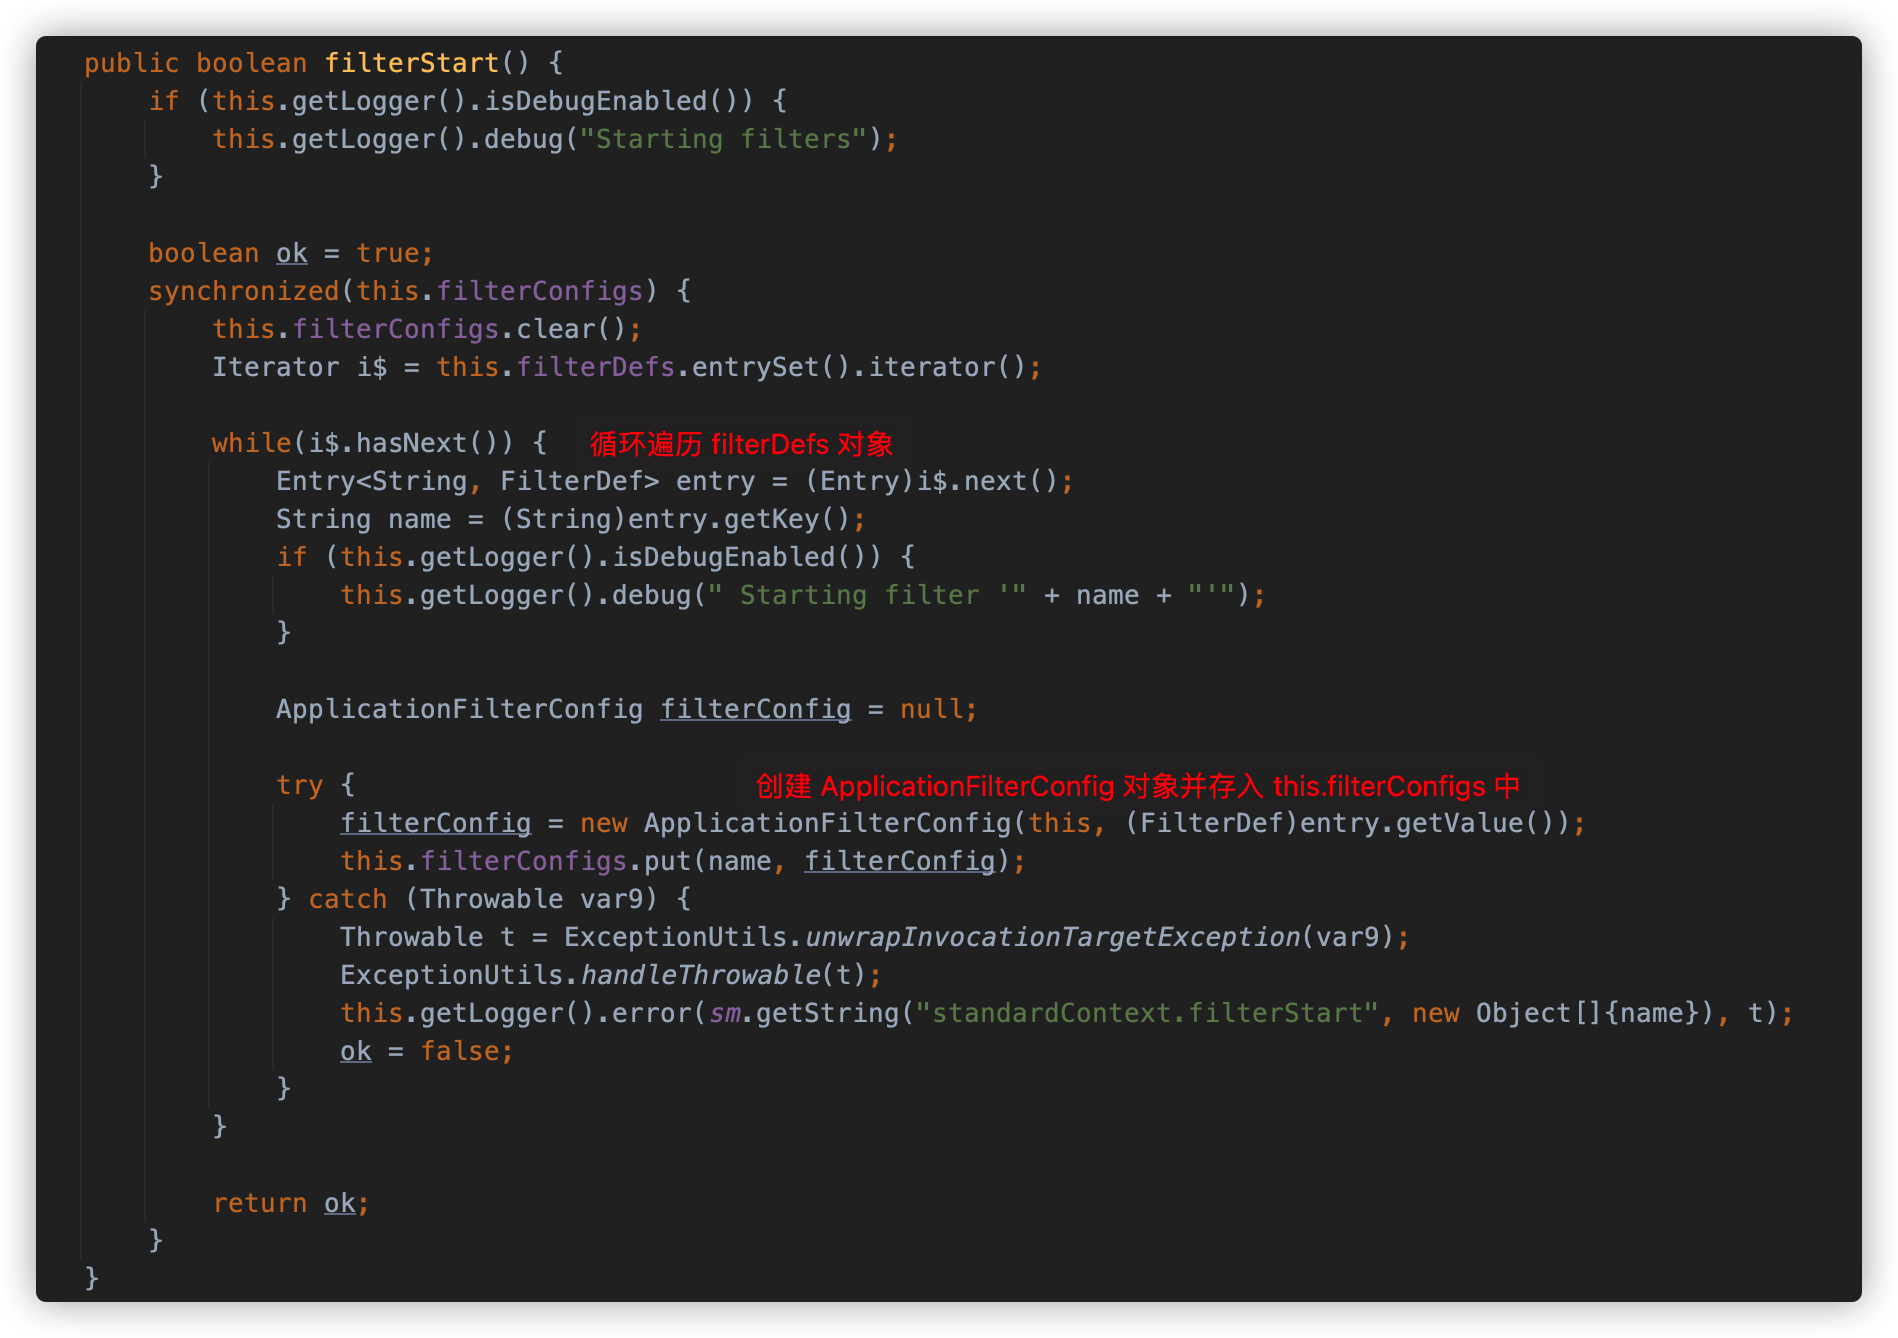The width and height of the screenshot is (1898, 1338).
Task: Click the "standardContext.filterStart" string
Action: 1147,1013
